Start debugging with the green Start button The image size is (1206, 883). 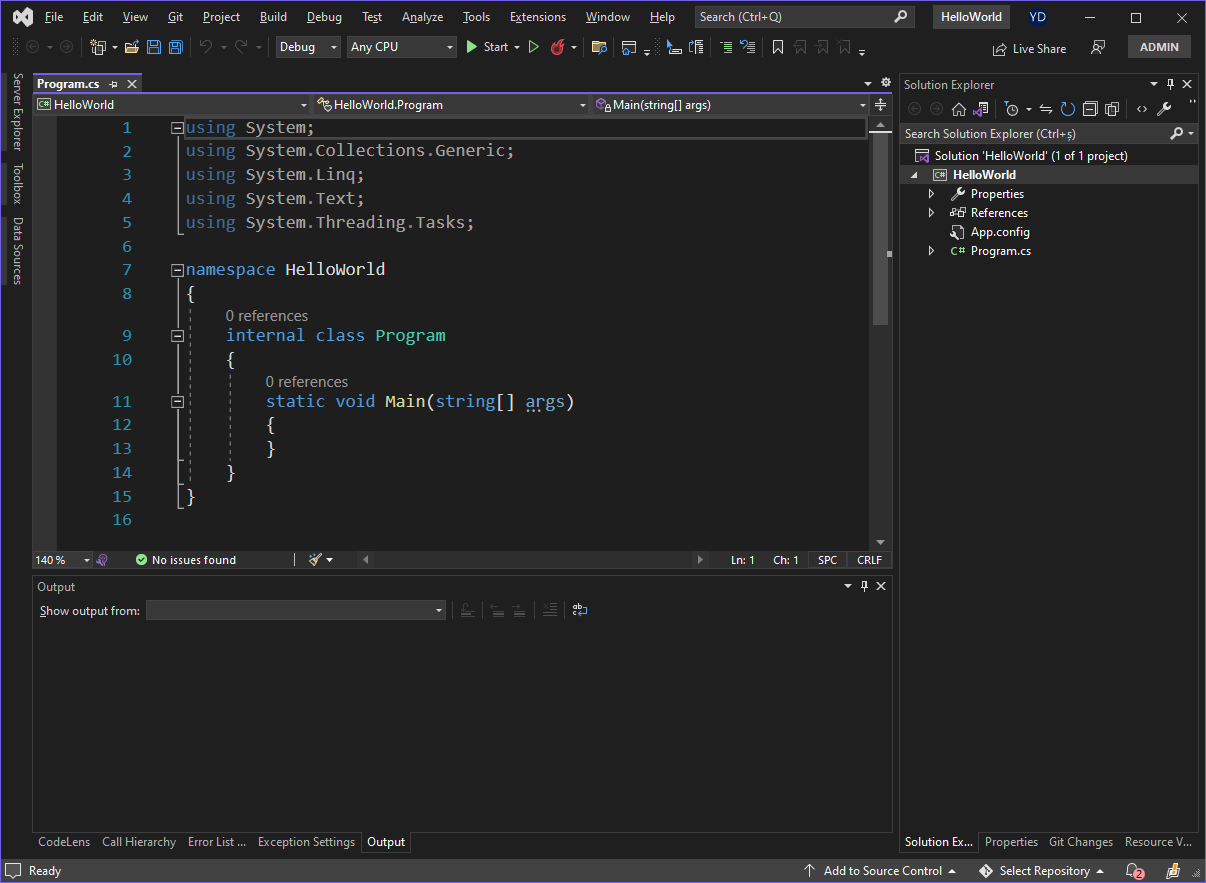point(487,47)
